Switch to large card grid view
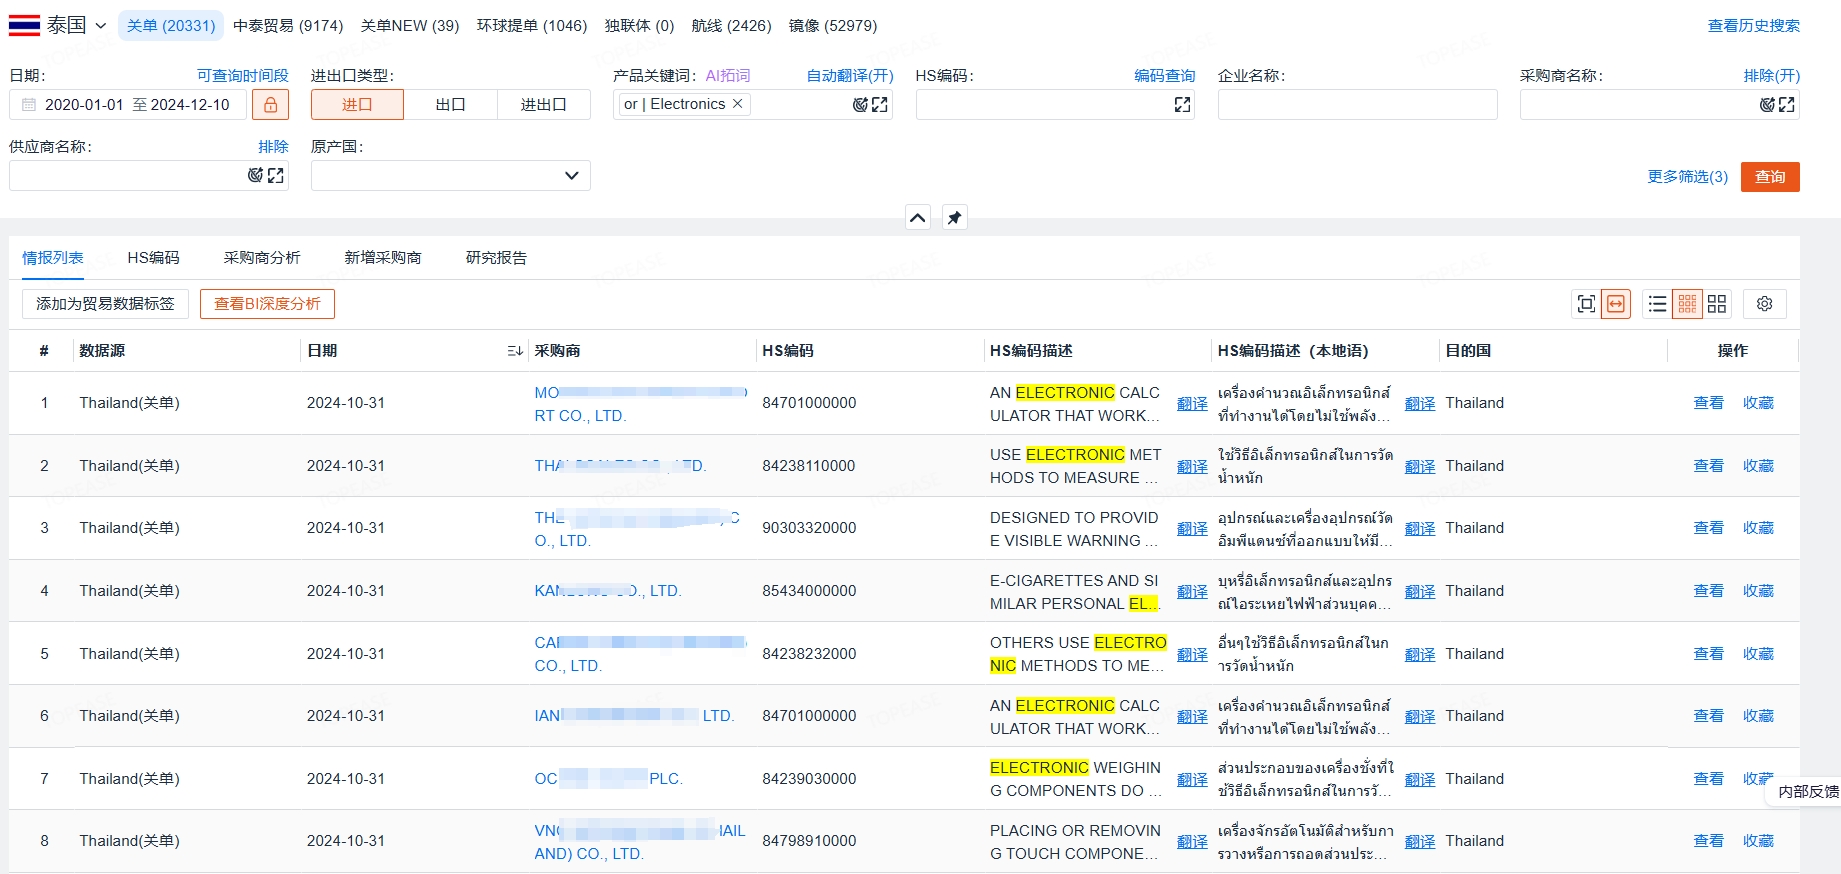The width and height of the screenshot is (1841, 874). pyautogui.click(x=1717, y=304)
